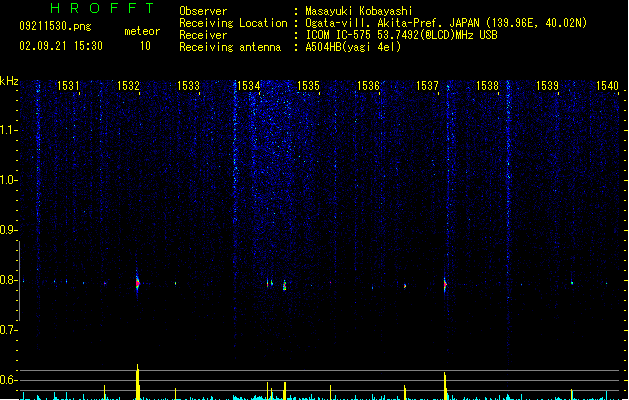Click the meteor echo just after 1537
The image size is (629, 400).
[445, 284]
